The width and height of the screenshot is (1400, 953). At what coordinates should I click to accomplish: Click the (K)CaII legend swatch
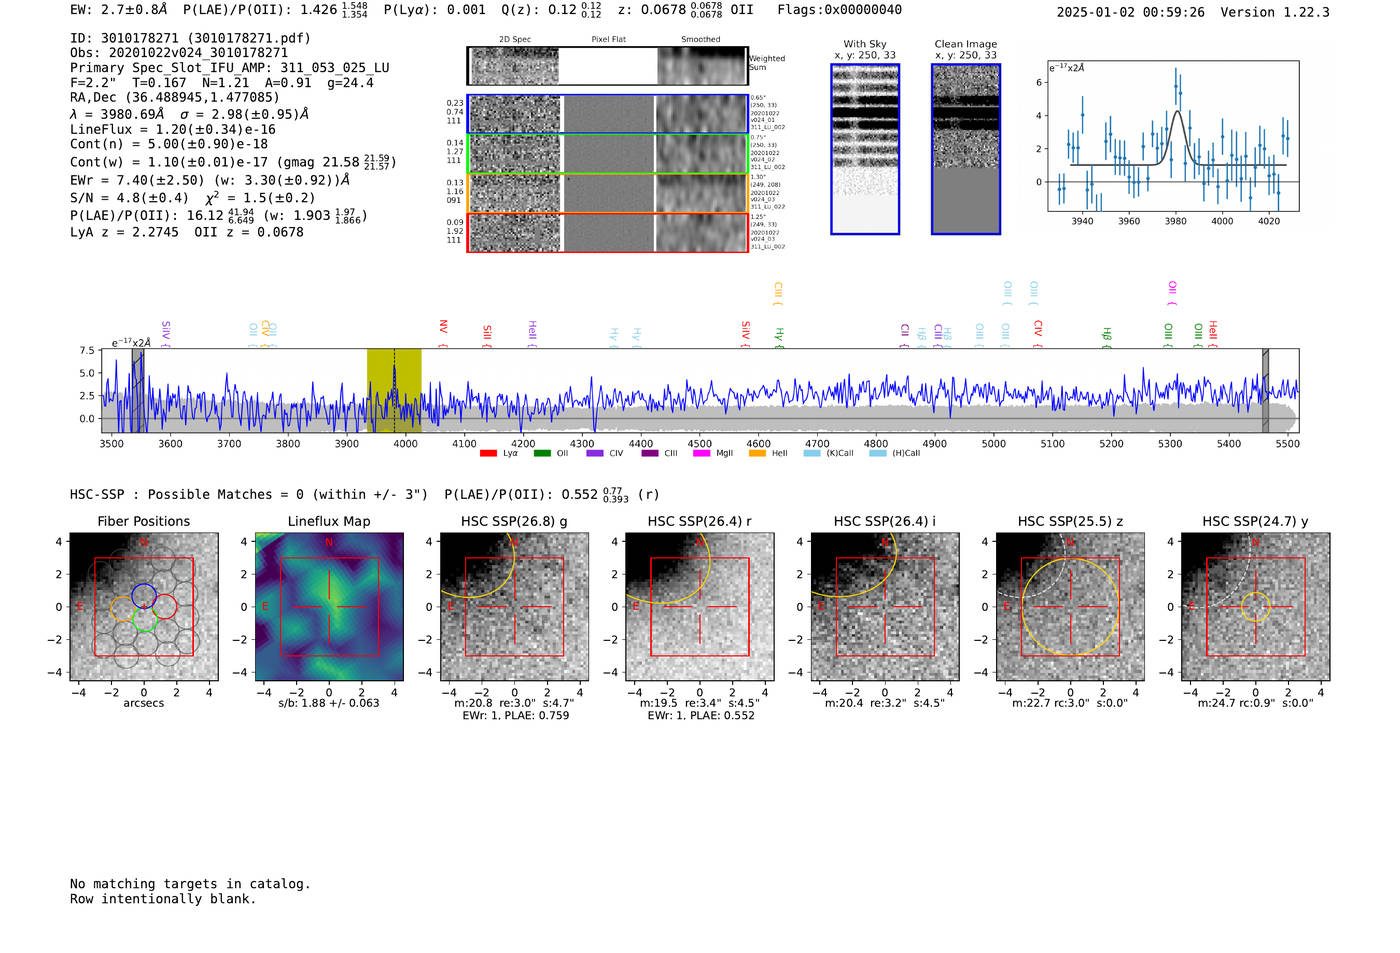(x=812, y=453)
